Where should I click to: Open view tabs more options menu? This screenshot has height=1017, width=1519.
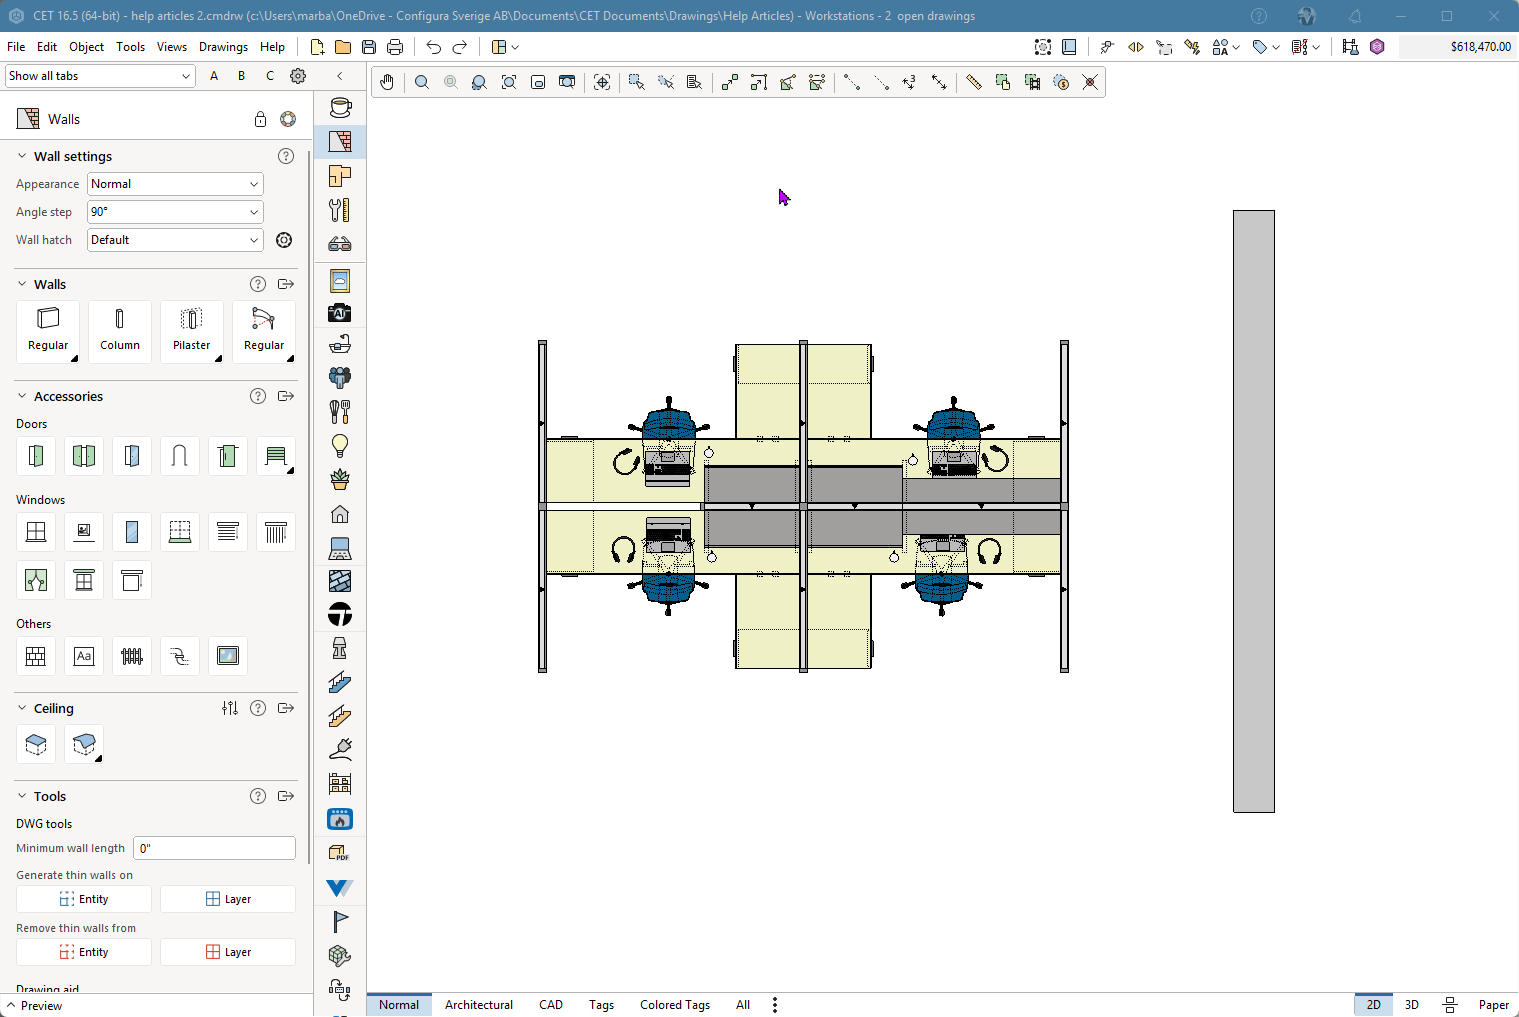pyautogui.click(x=775, y=1005)
